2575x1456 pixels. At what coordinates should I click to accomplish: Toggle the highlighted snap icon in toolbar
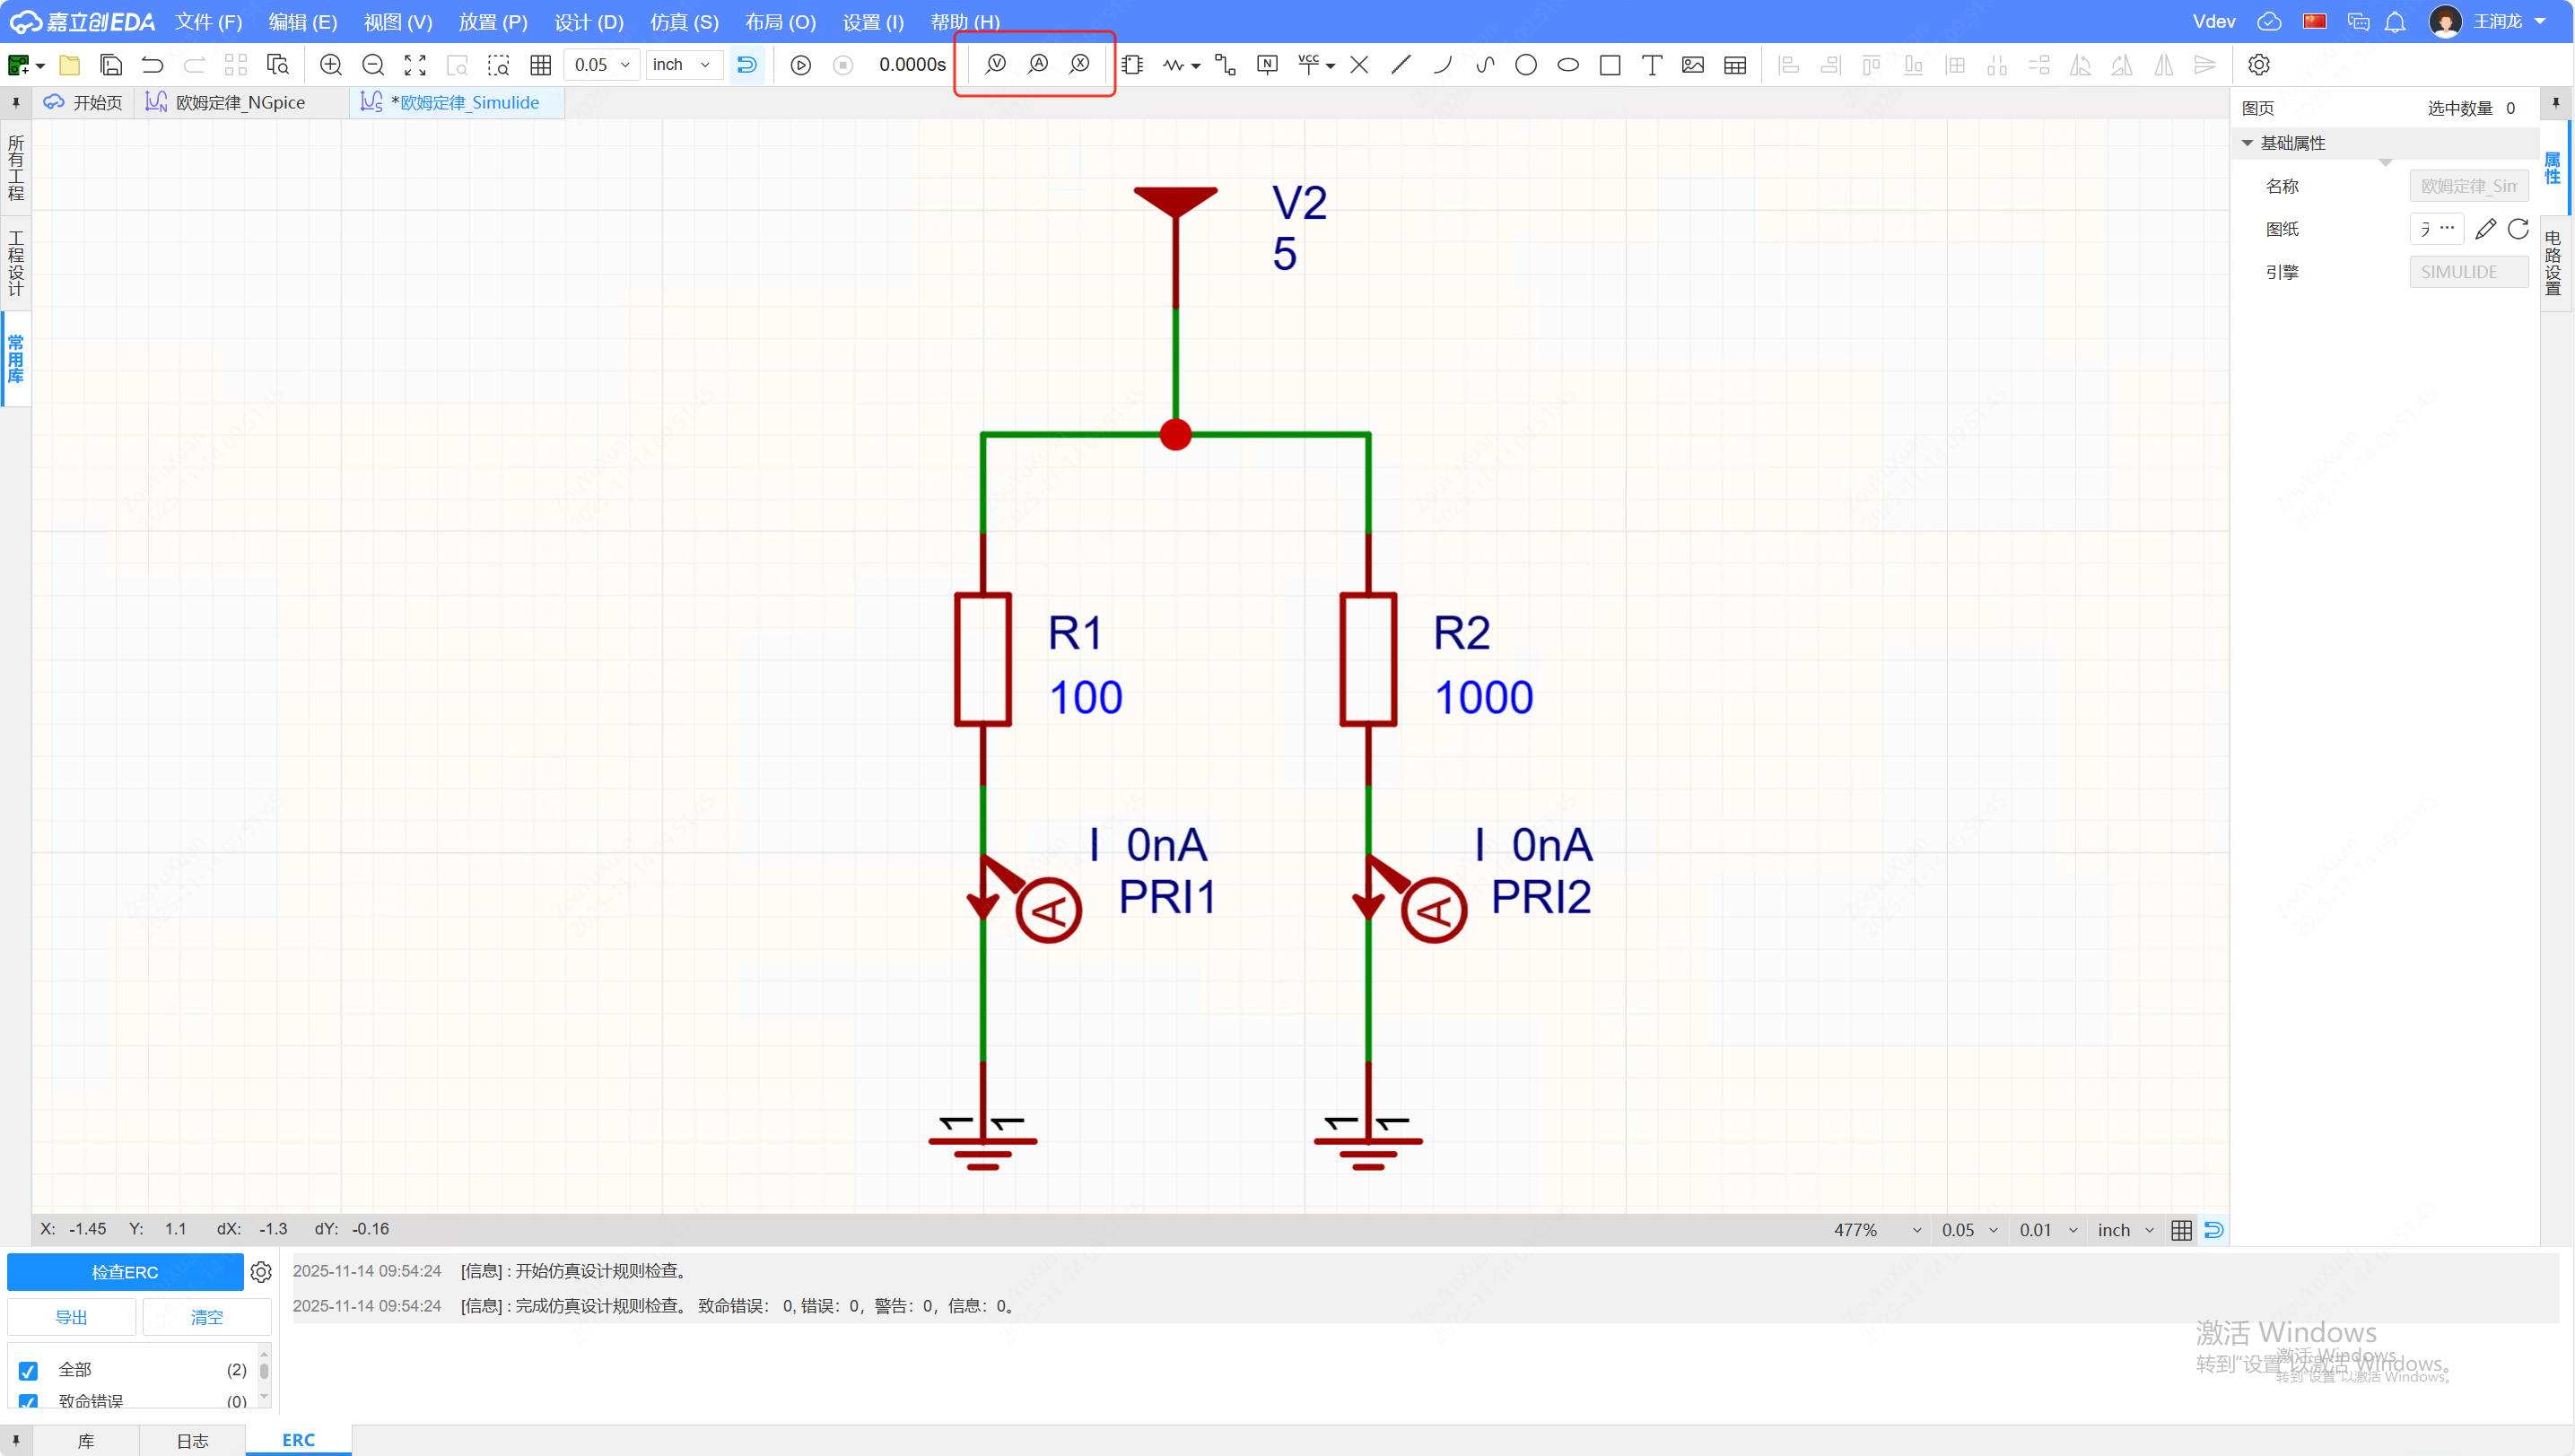coord(746,65)
